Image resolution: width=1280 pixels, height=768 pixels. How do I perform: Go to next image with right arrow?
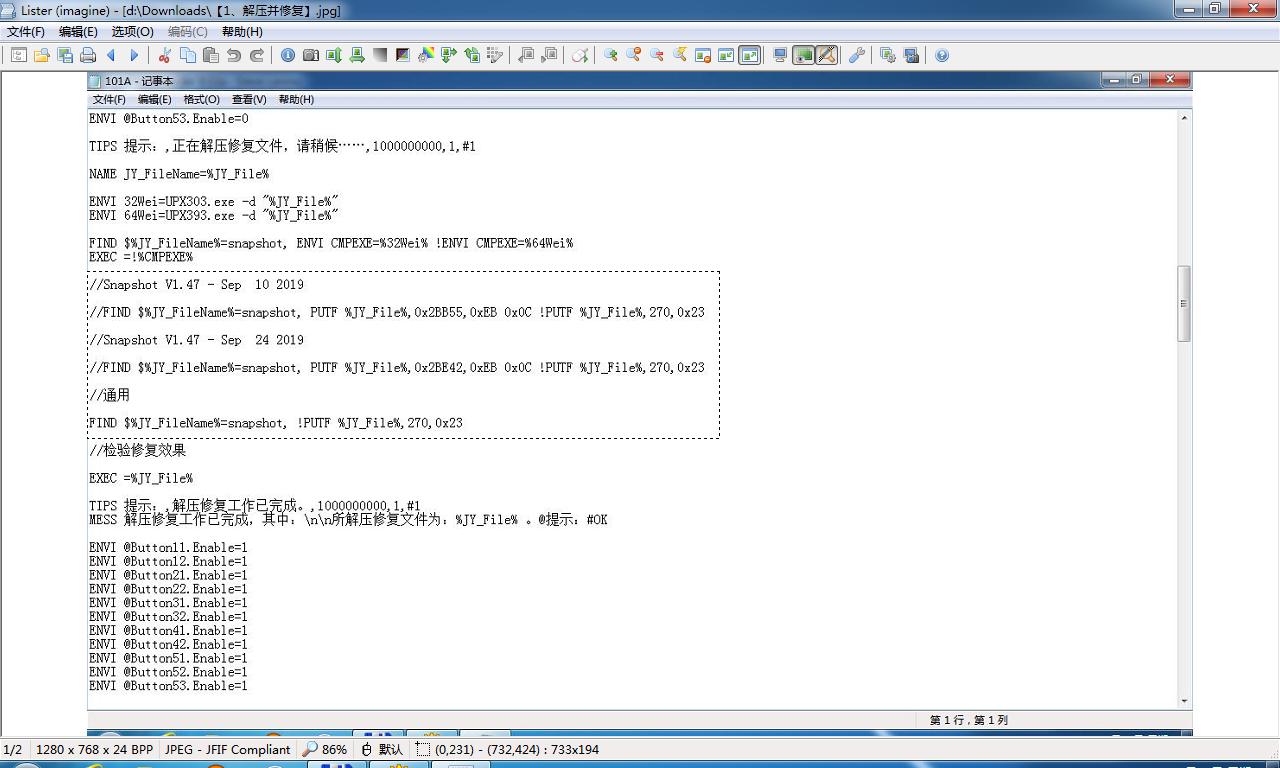pos(134,55)
